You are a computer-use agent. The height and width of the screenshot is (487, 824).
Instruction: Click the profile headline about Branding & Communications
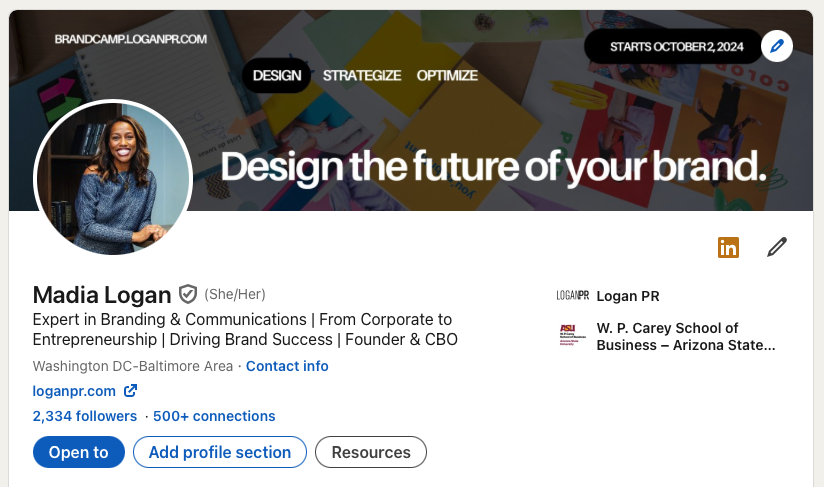[245, 329]
